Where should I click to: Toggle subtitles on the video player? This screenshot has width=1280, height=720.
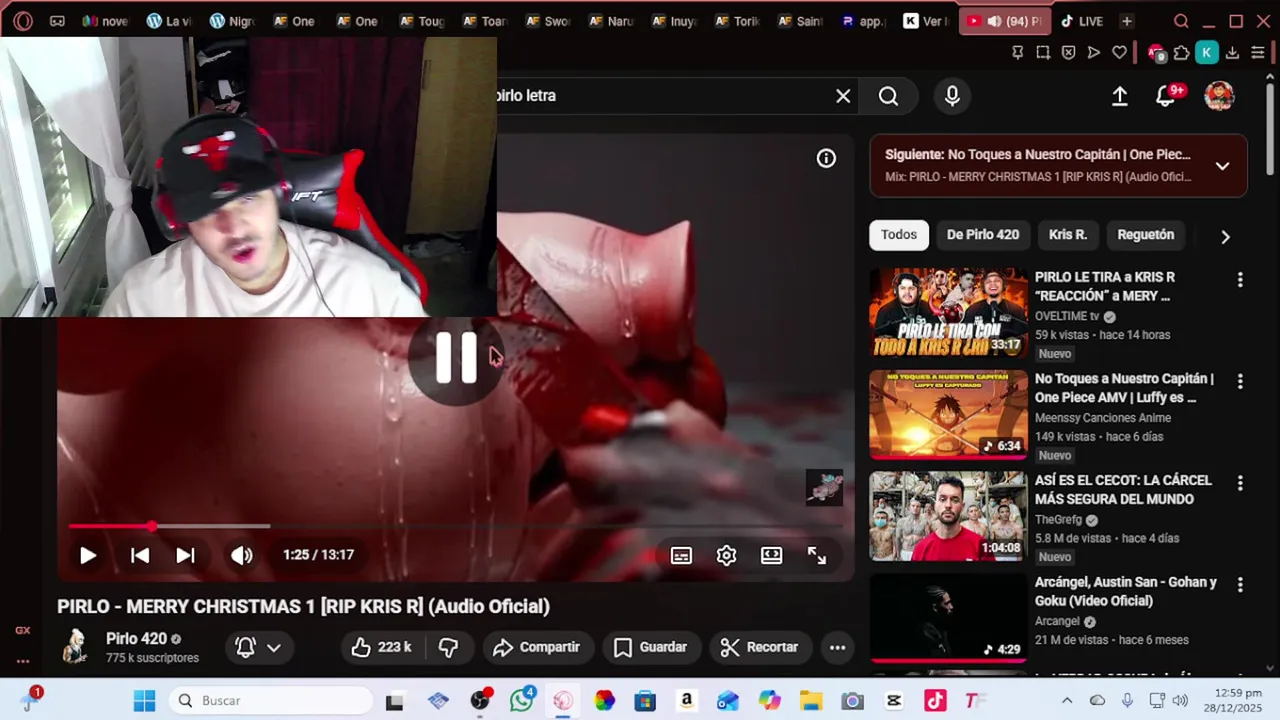(x=681, y=555)
